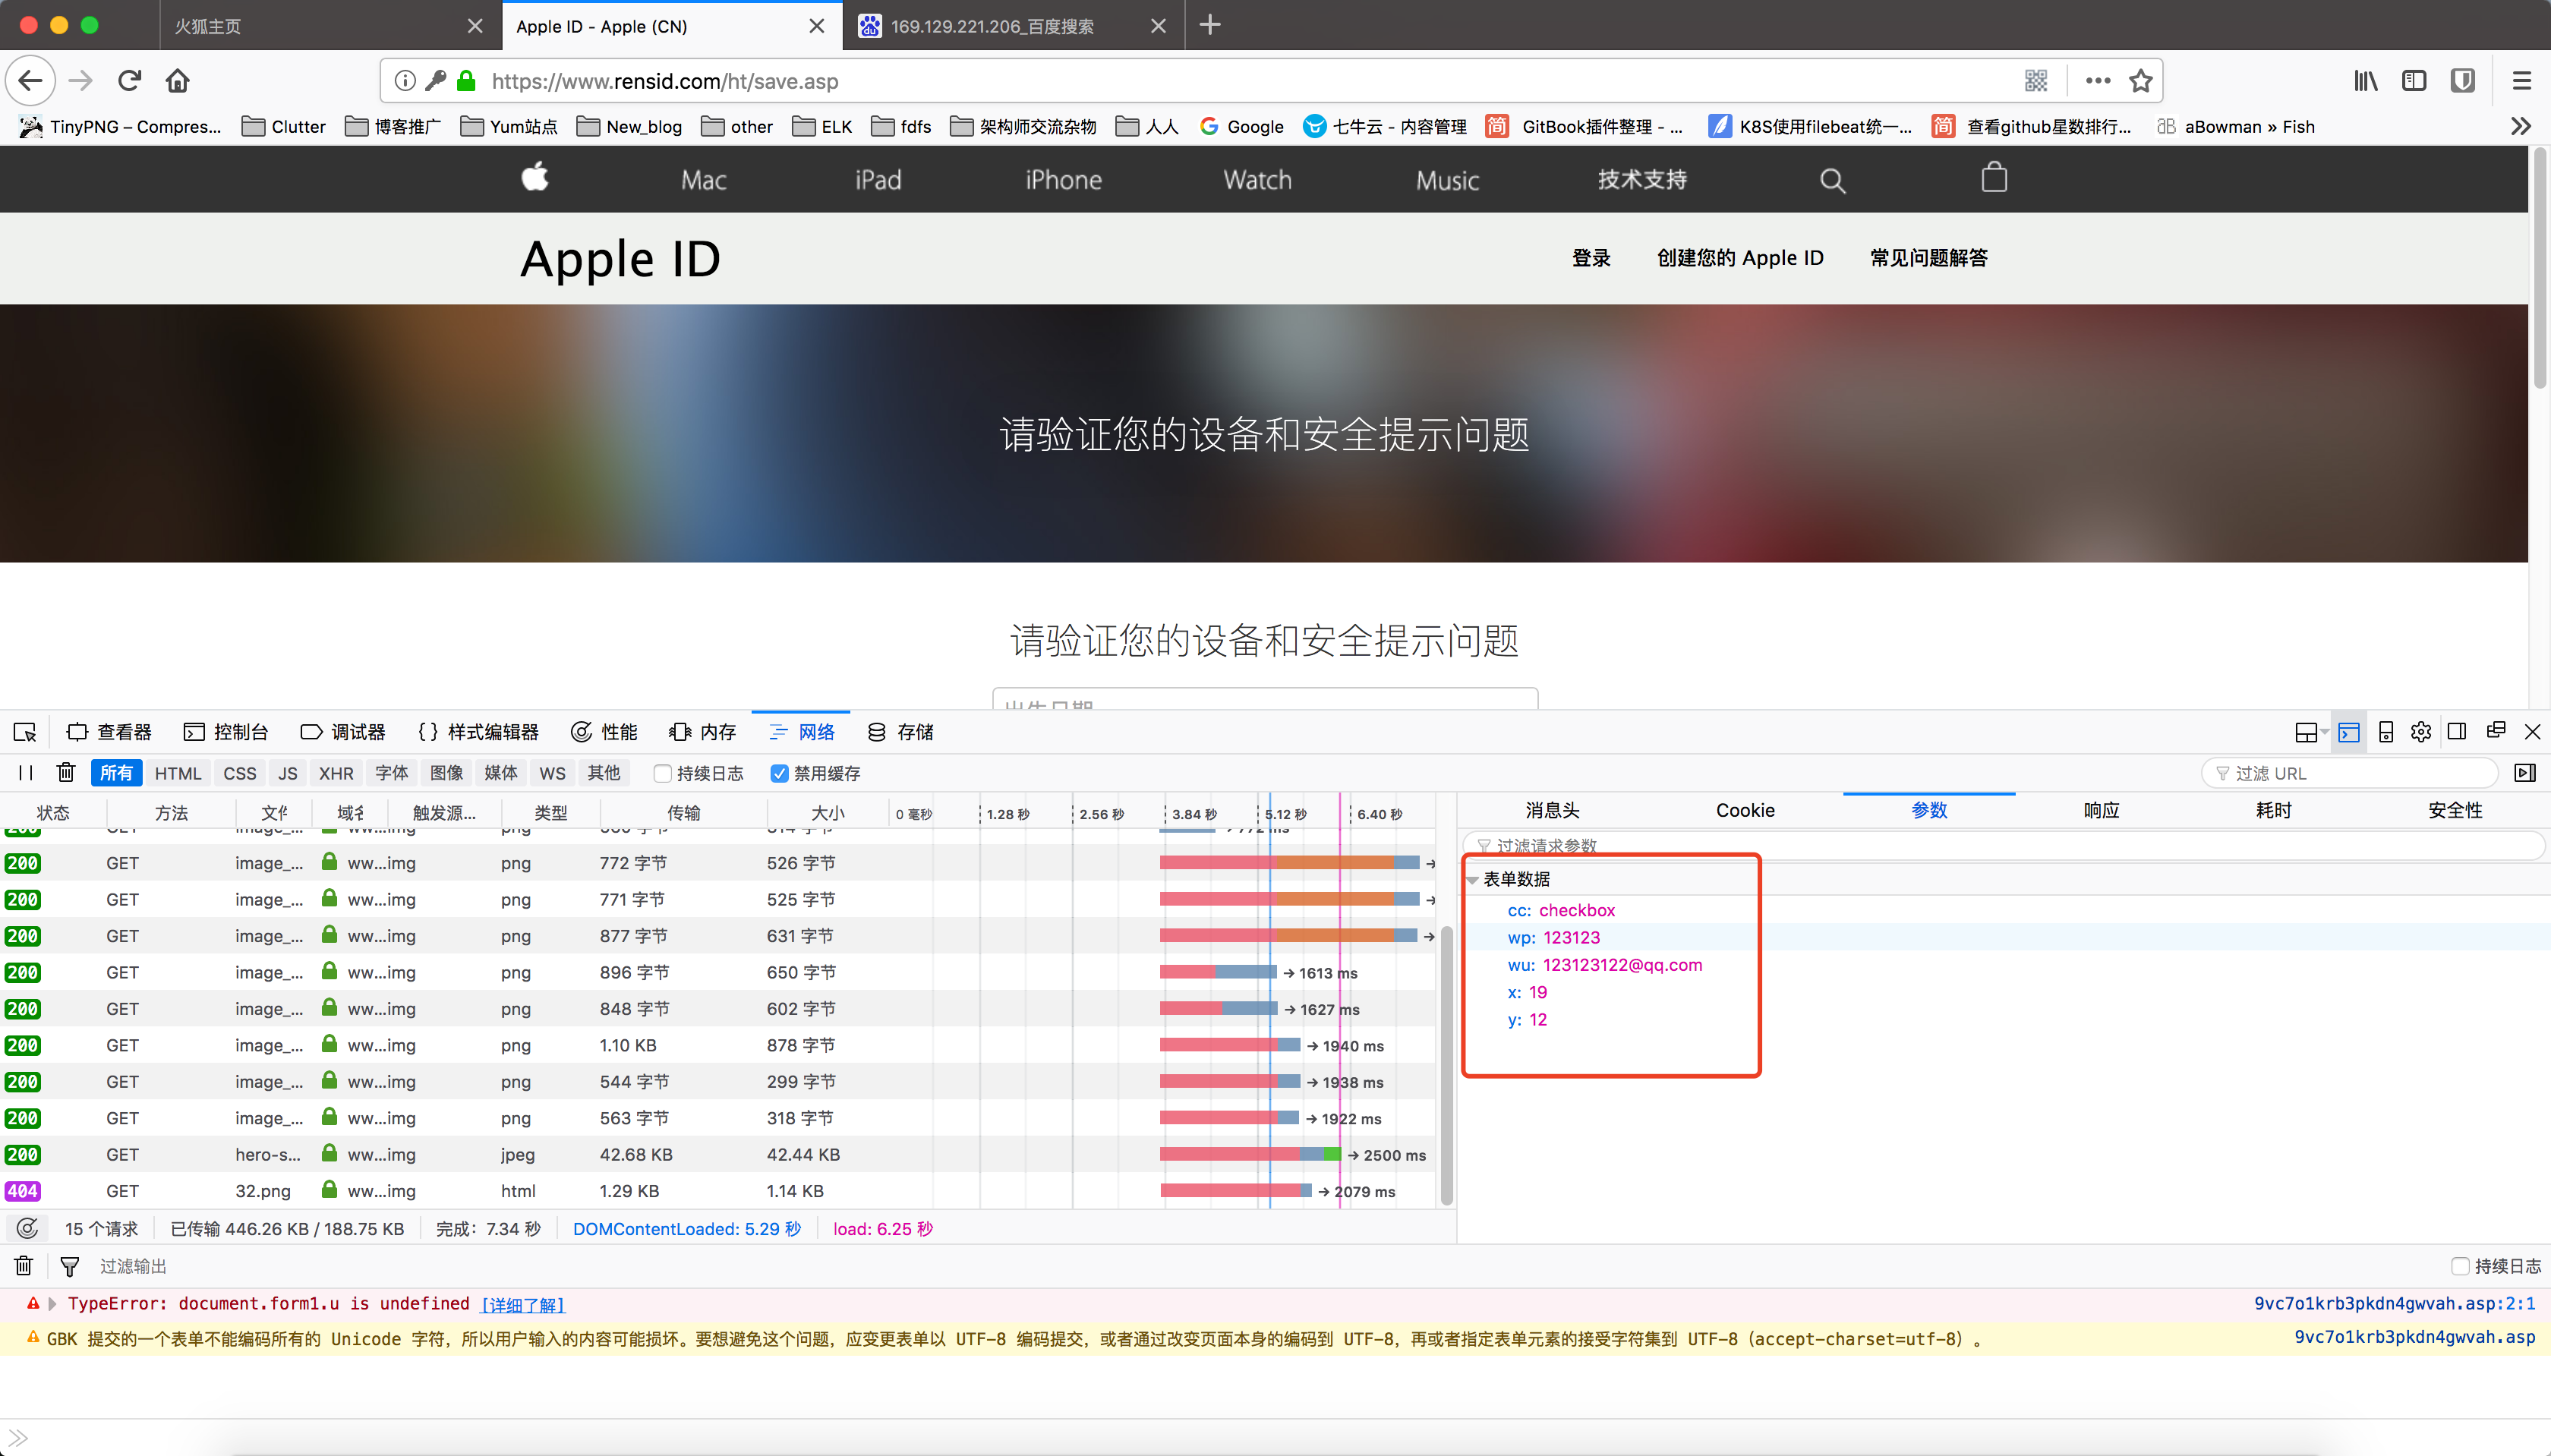Click the Apple shopping bag icon
Screen dimensions: 2551x1456
click(1994, 179)
